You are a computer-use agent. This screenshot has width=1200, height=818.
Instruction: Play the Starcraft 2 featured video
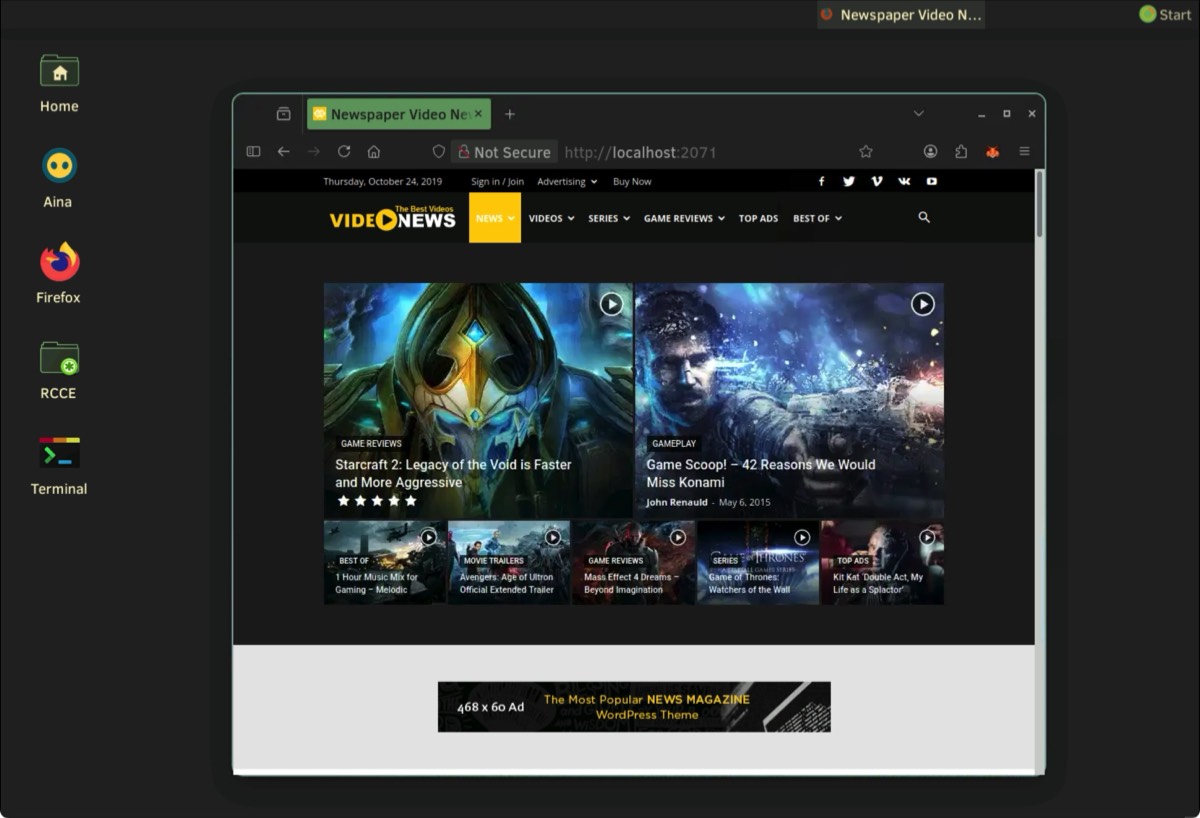coord(611,304)
